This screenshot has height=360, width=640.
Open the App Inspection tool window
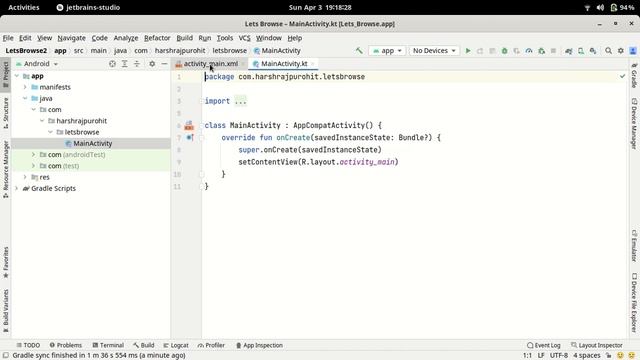coord(259,345)
